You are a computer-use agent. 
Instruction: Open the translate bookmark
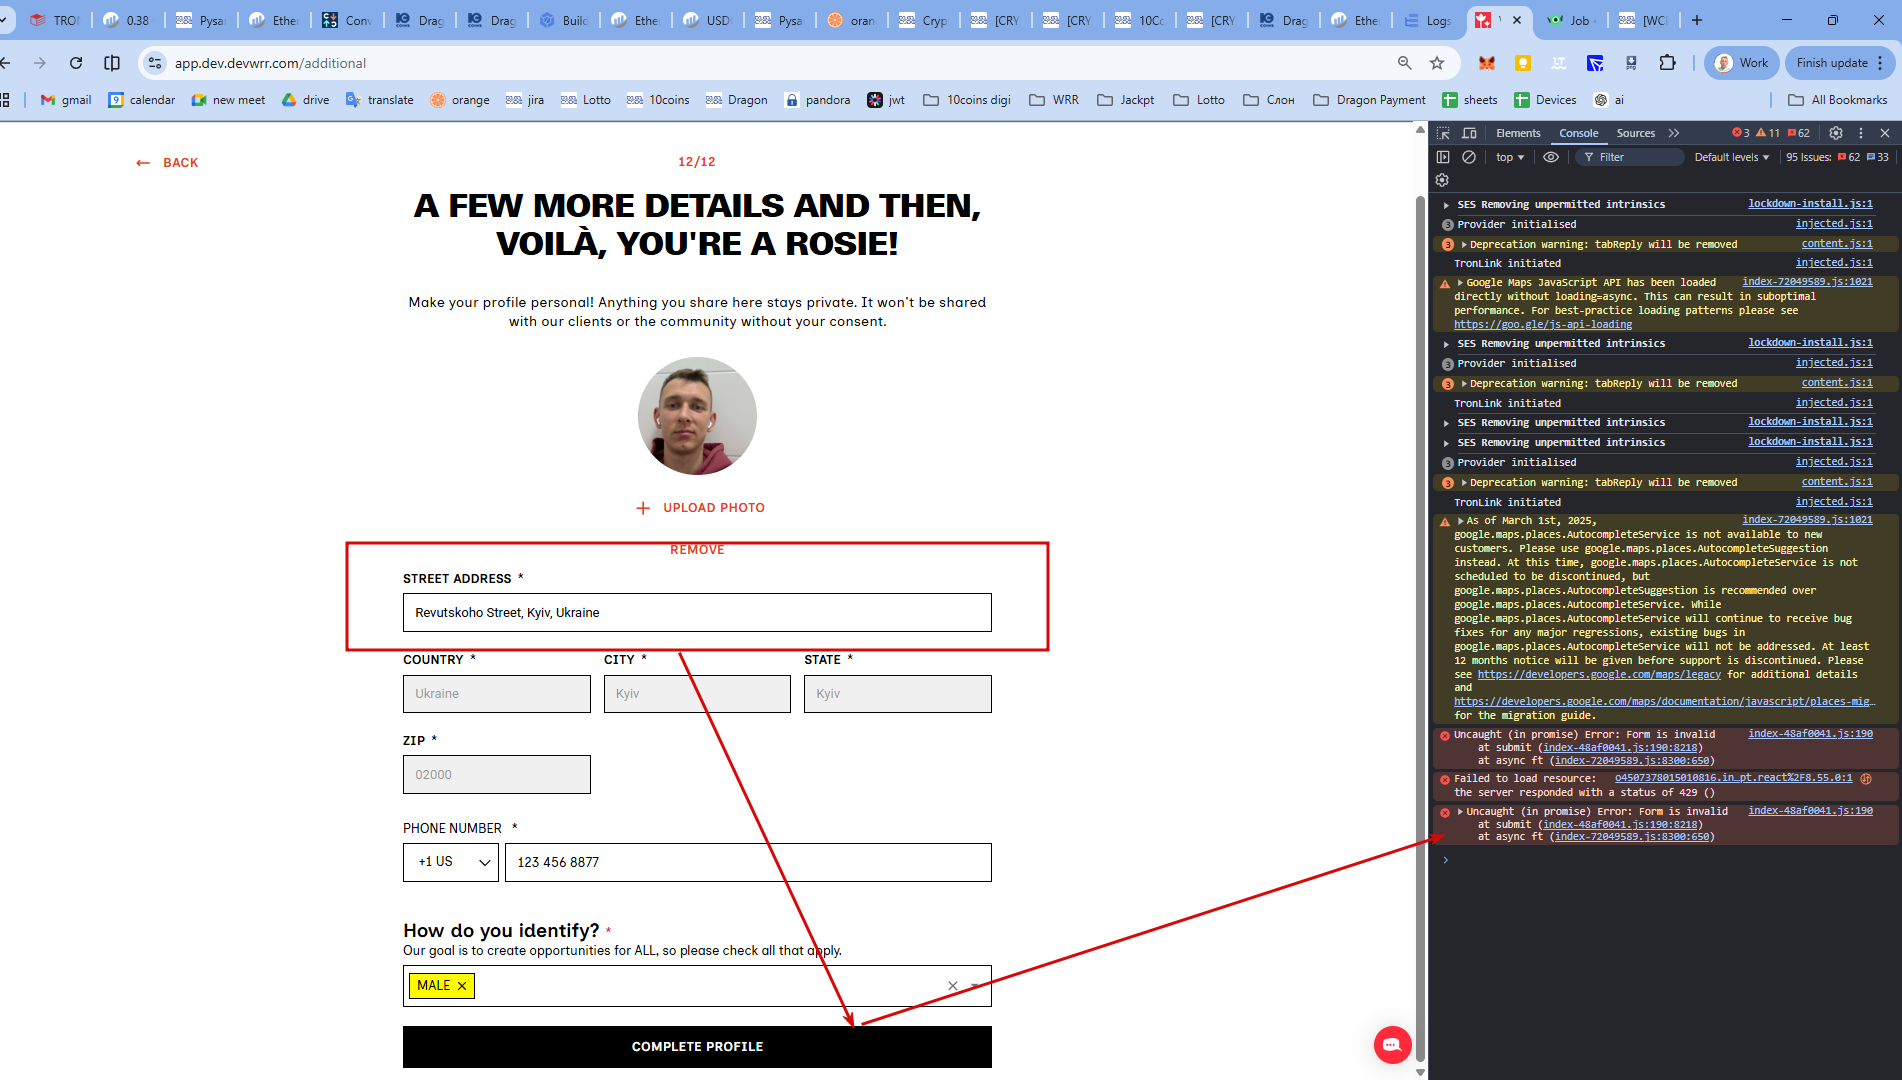(x=380, y=100)
